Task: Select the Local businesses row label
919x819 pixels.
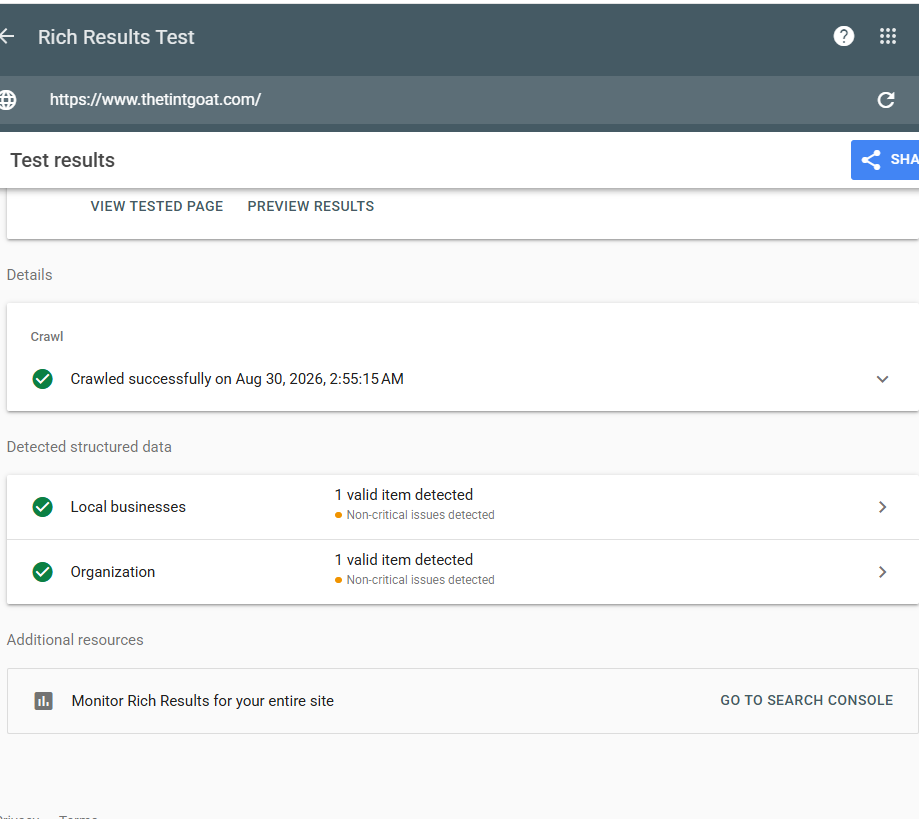Action: pos(128,507)
